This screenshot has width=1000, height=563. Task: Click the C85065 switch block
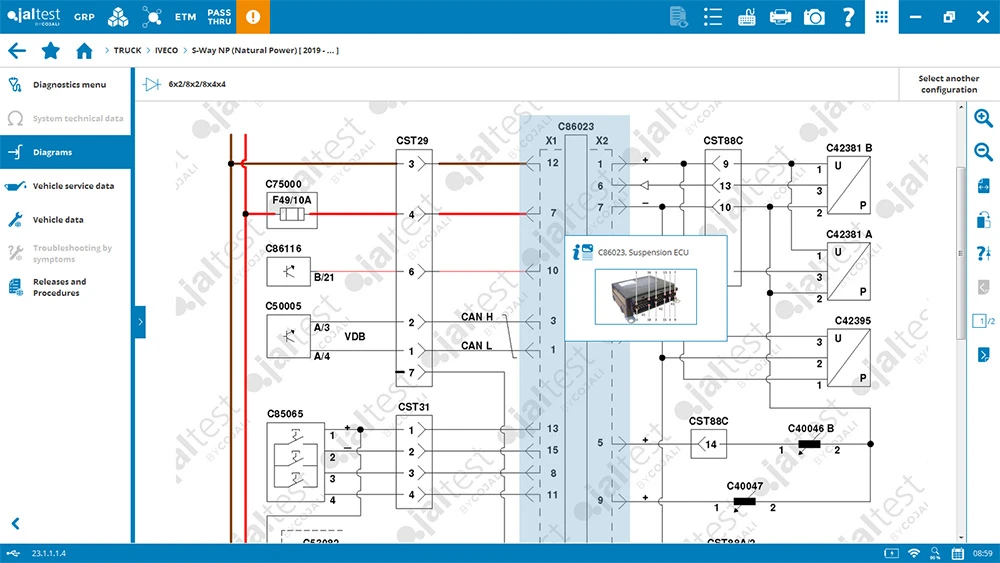pos(295,463)
